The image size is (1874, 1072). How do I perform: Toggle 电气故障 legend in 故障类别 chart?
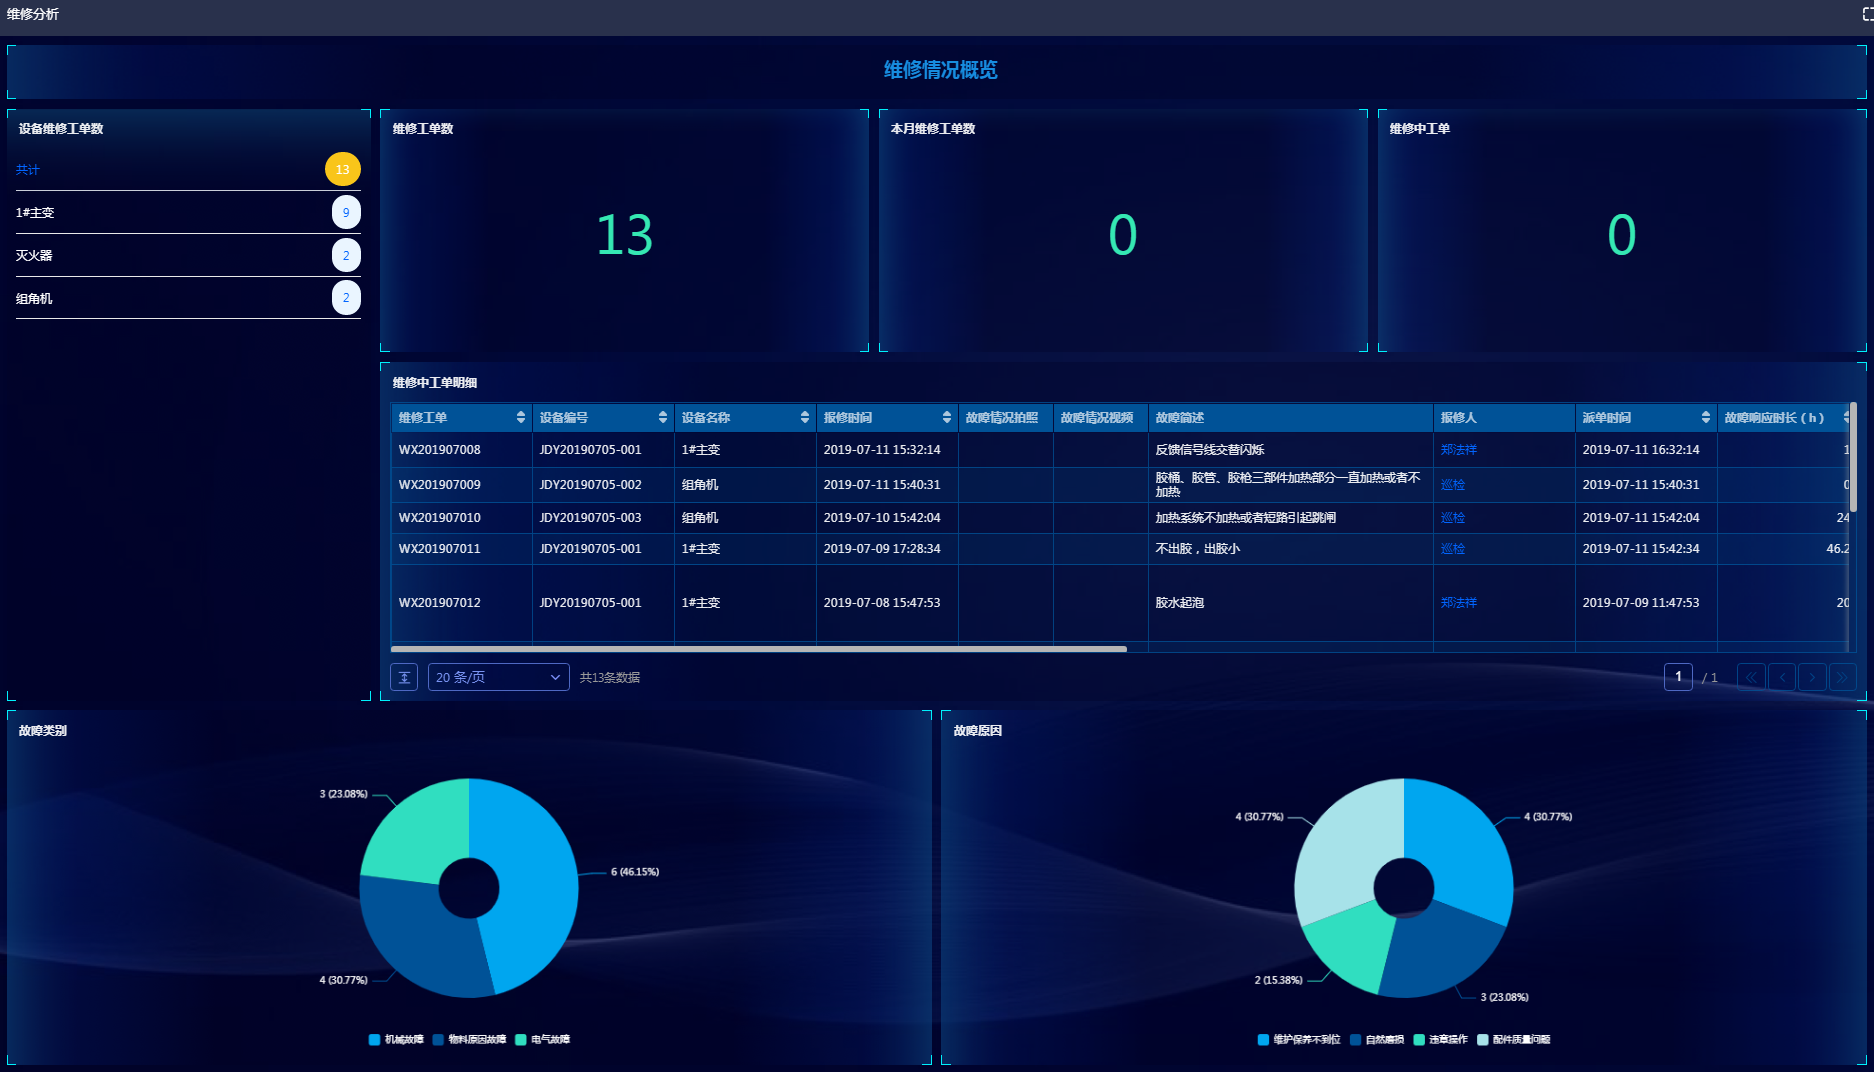pos(542,1040)
